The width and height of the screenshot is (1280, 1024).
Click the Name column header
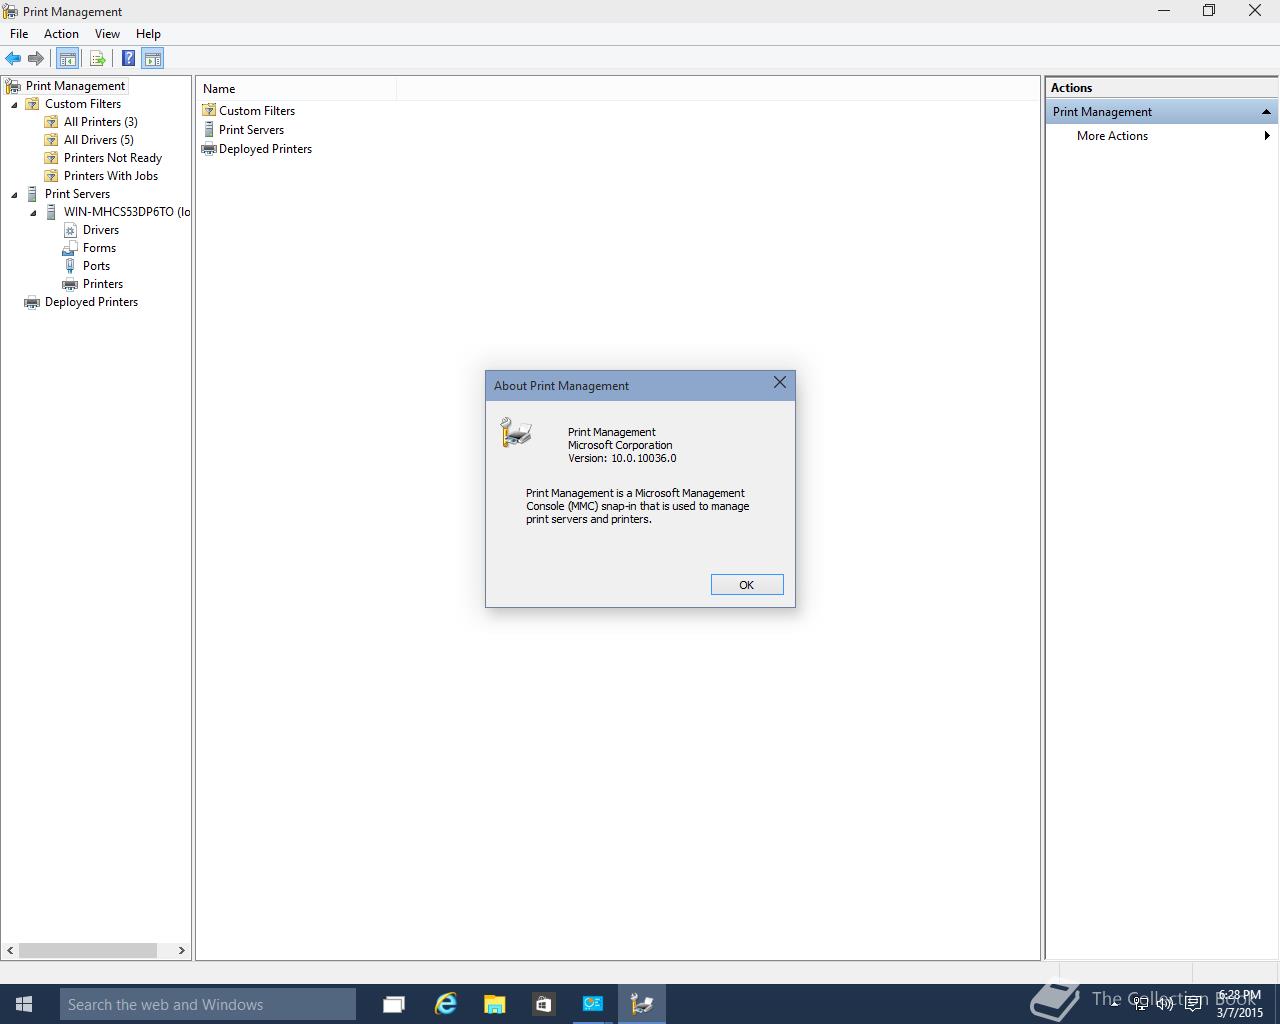click(296, 89)
